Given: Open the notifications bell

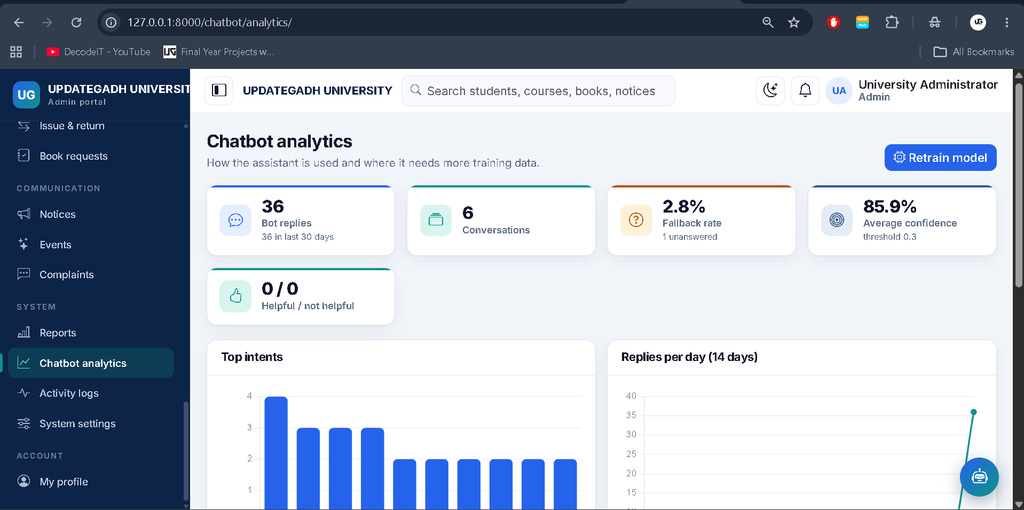Looking at the screenshot, I should (805, 91).
